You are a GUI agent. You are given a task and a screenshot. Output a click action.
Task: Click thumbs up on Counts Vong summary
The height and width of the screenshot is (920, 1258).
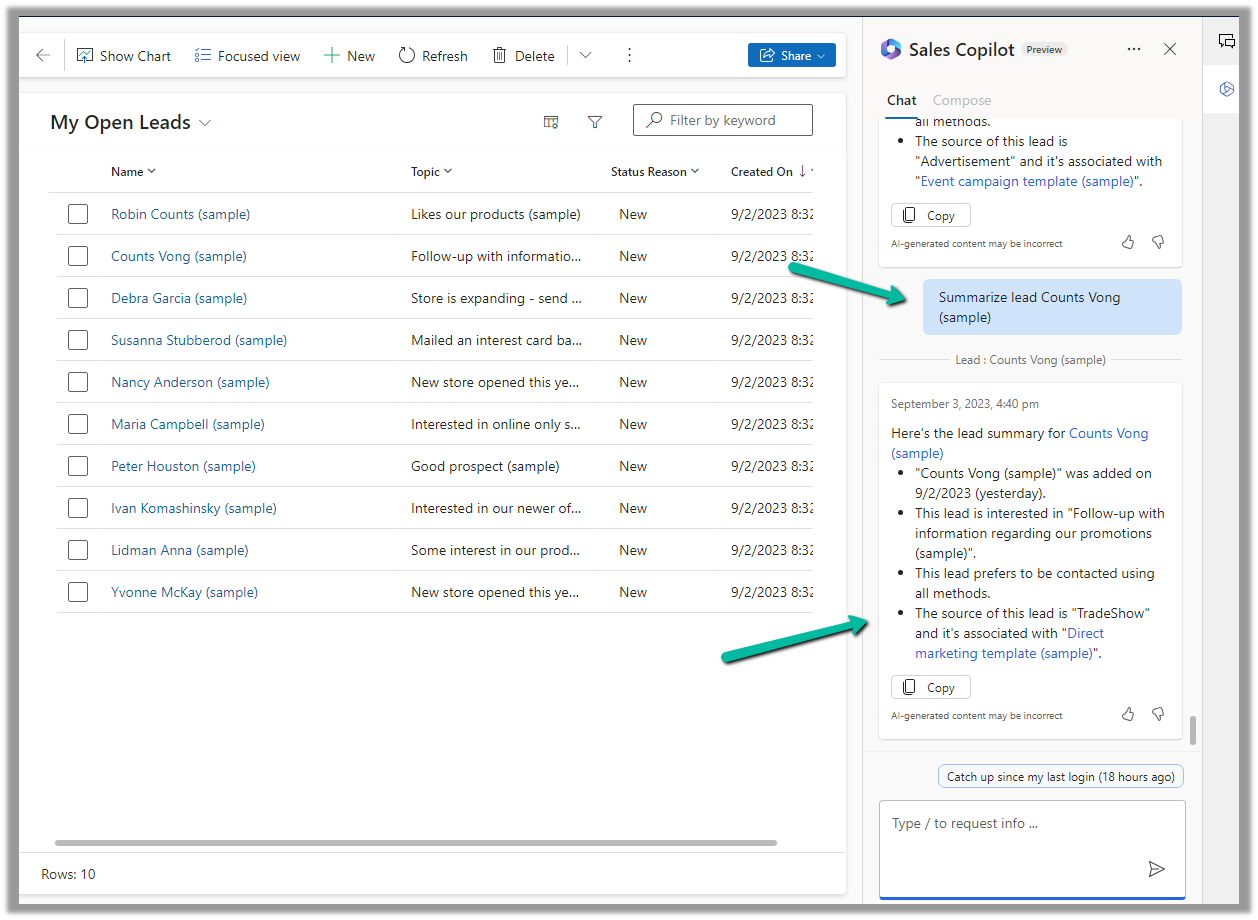point(1128,714)
